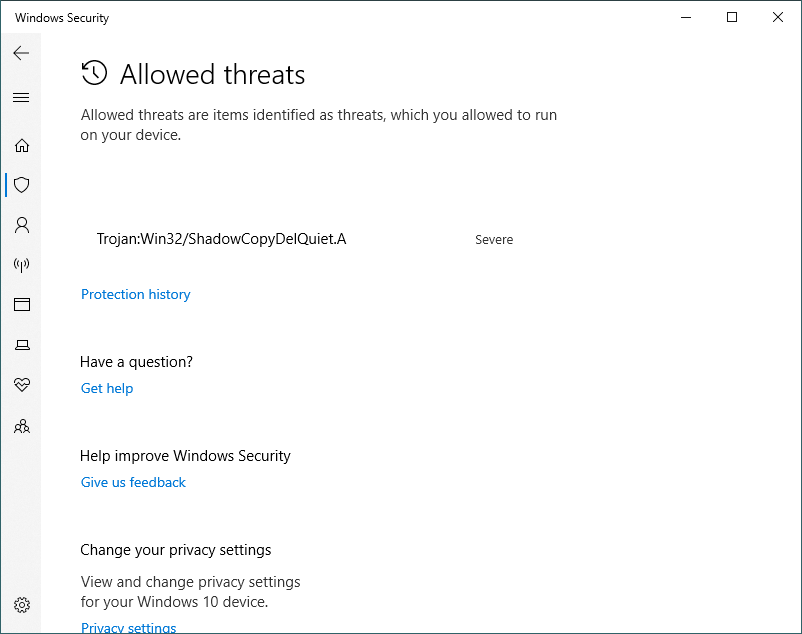Click the Severe severity label
This screenshot has height=634, width=802.
[x=494, y=239]
